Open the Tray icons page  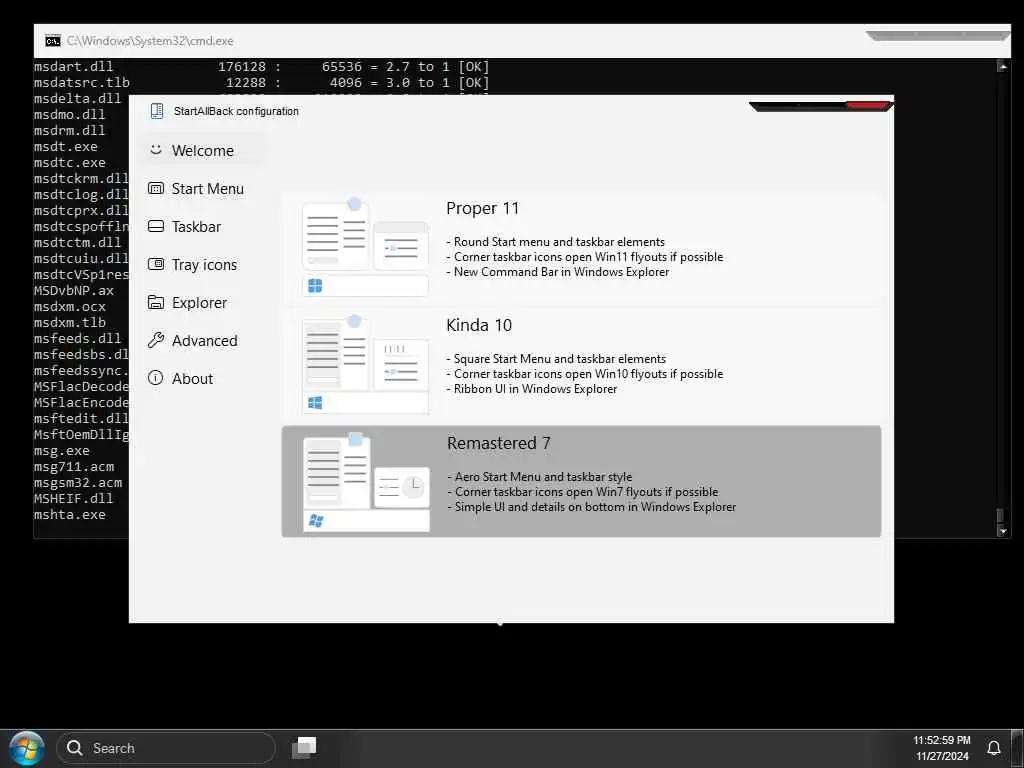tap(204, 264)
